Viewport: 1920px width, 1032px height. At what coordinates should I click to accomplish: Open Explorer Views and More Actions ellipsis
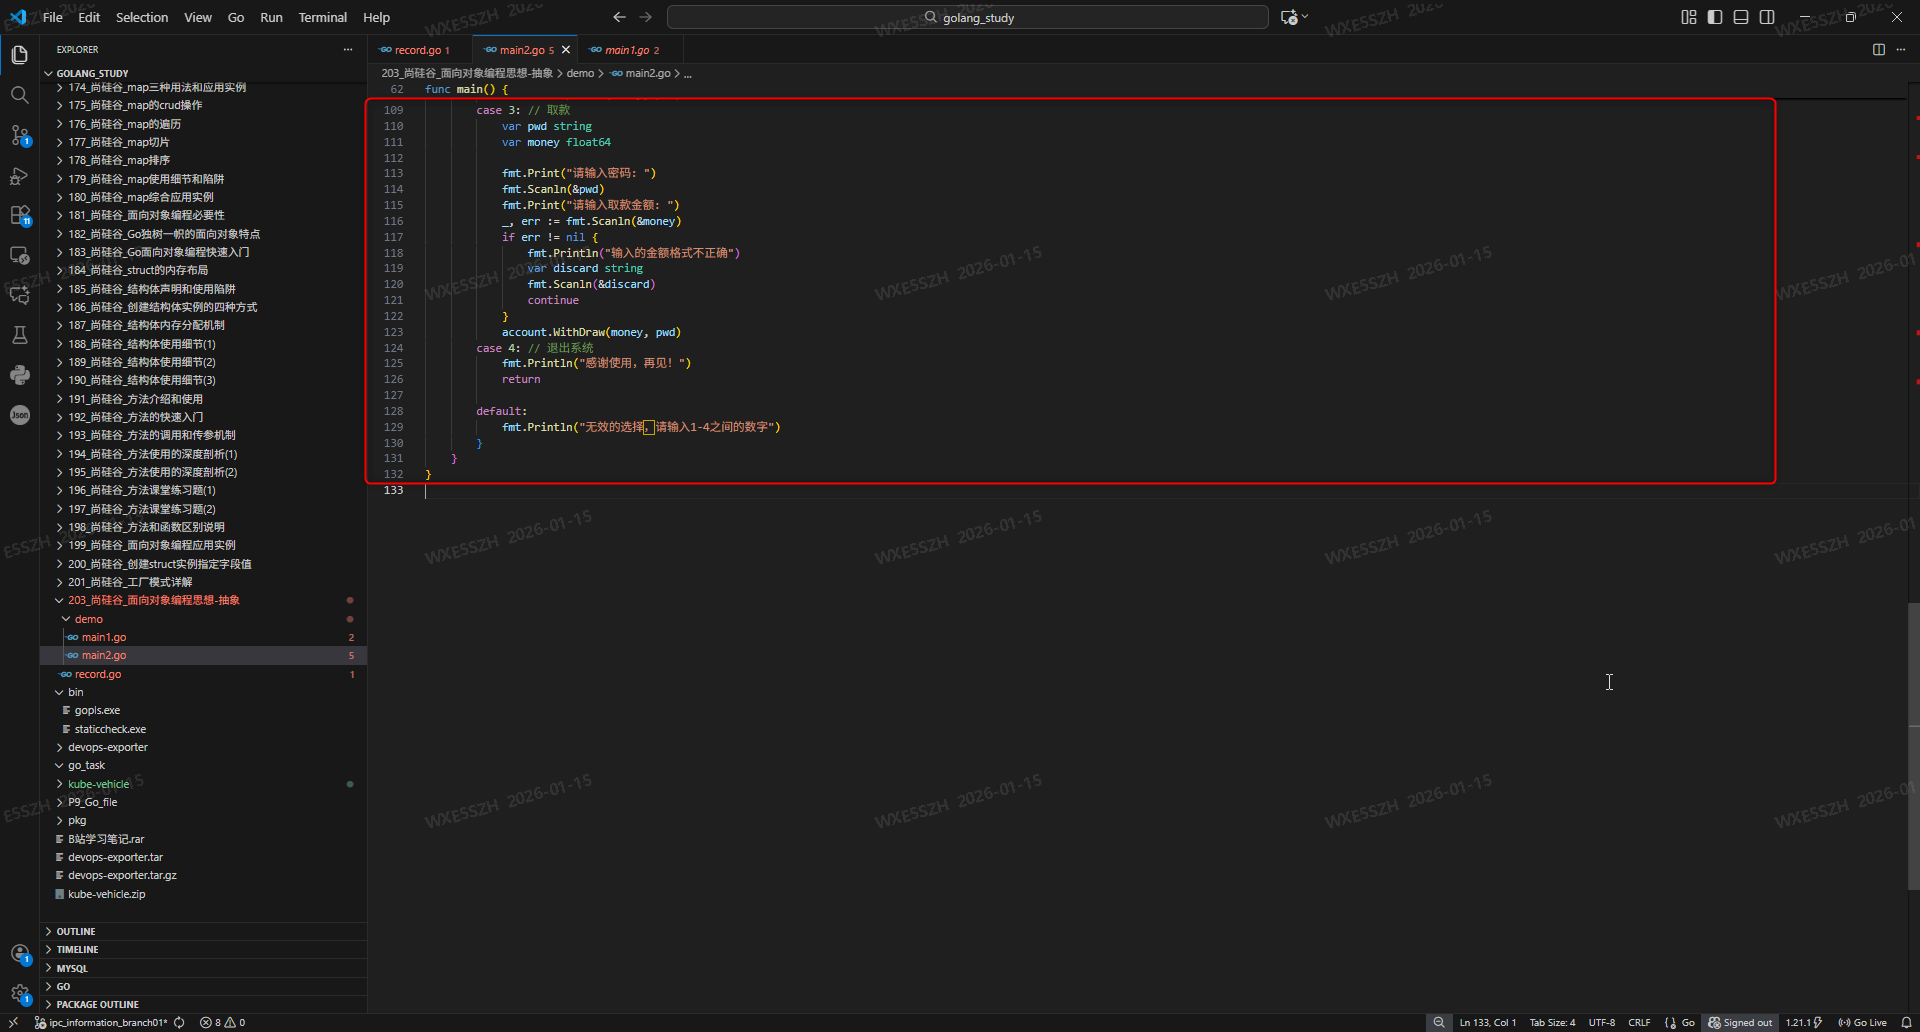[x=348, y=49]
